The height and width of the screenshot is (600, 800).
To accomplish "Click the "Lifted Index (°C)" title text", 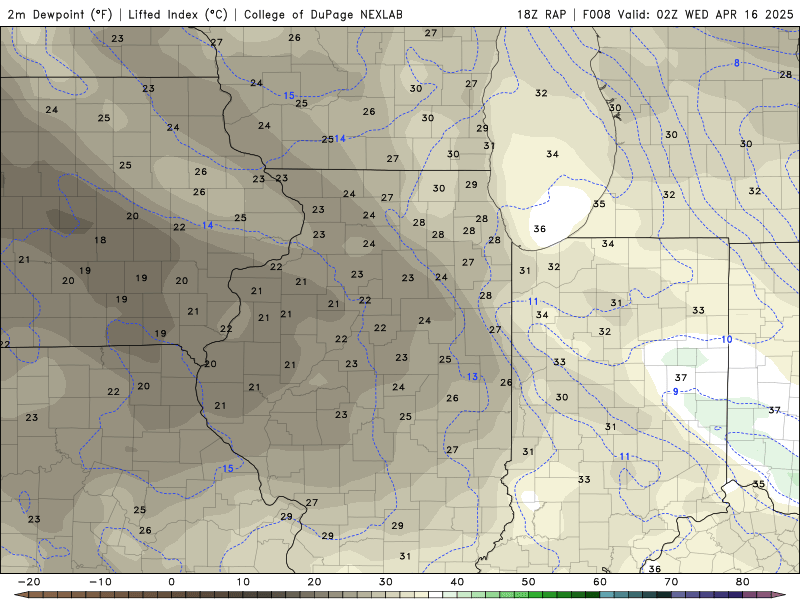I will 178,14.
